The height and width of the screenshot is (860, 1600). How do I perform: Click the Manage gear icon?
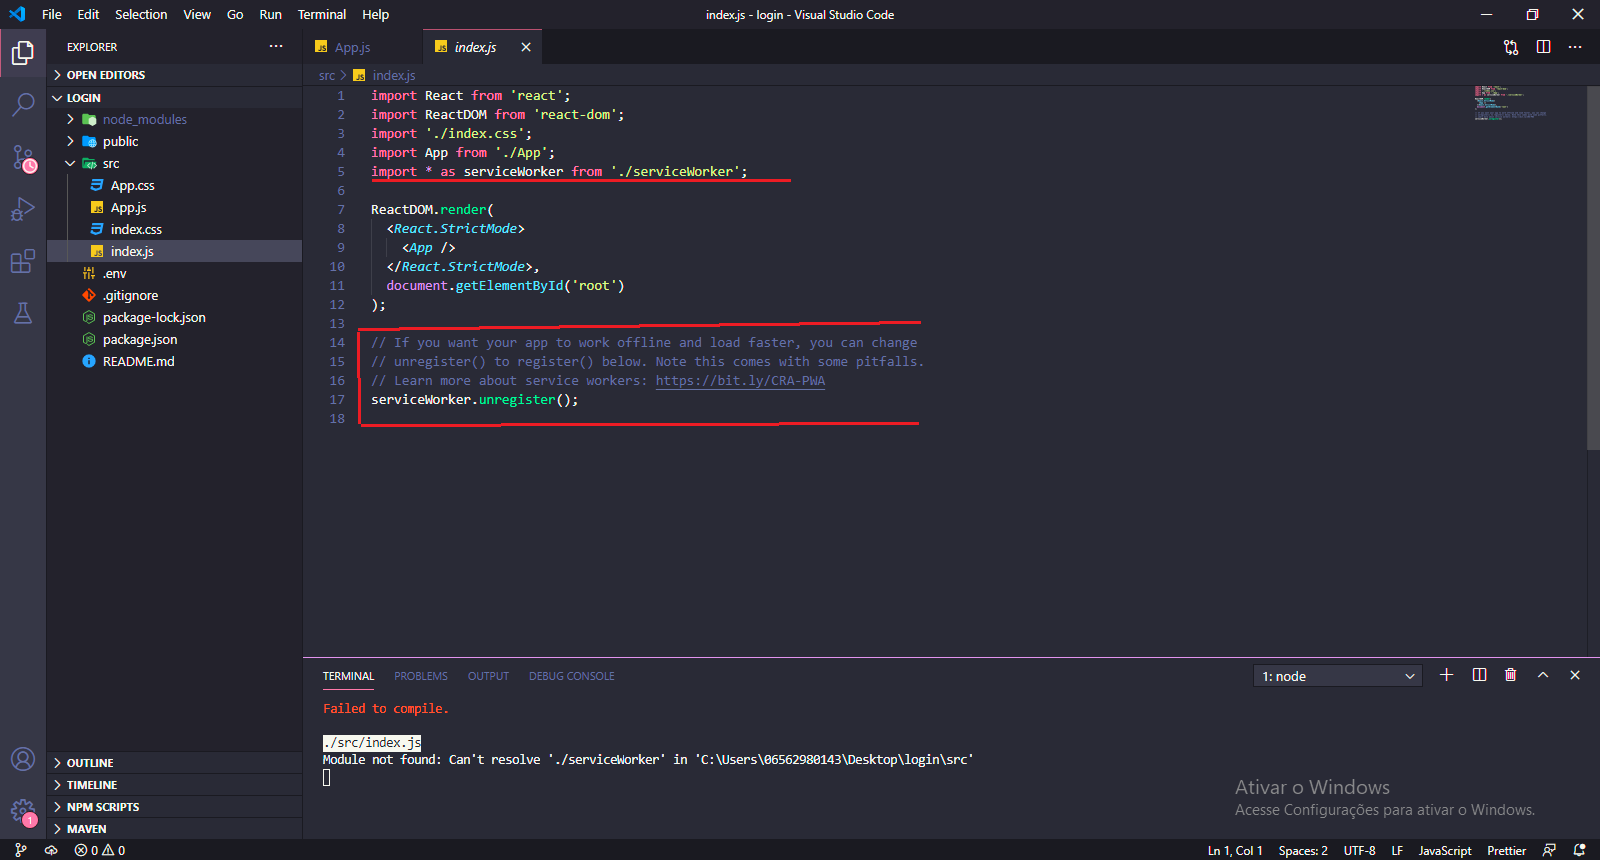(22, 811)
